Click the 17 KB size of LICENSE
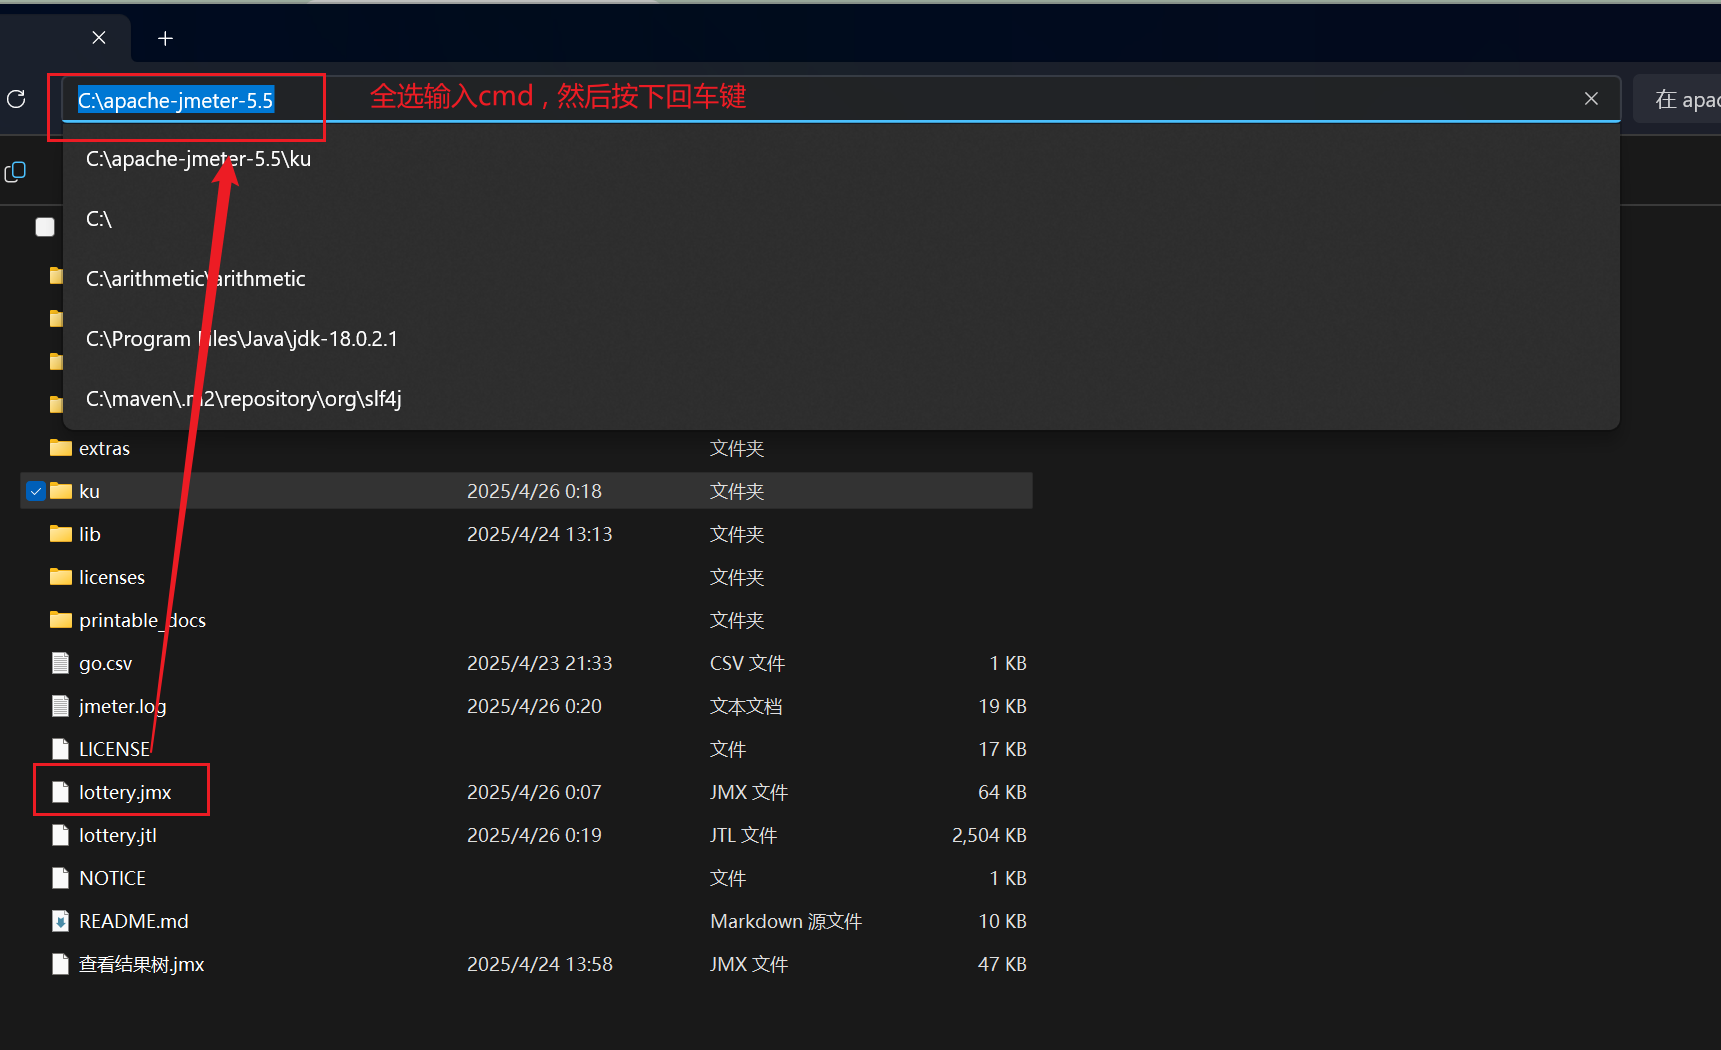The height and width of the screenshot is (1050, 1721). (x=1002, y=749)
